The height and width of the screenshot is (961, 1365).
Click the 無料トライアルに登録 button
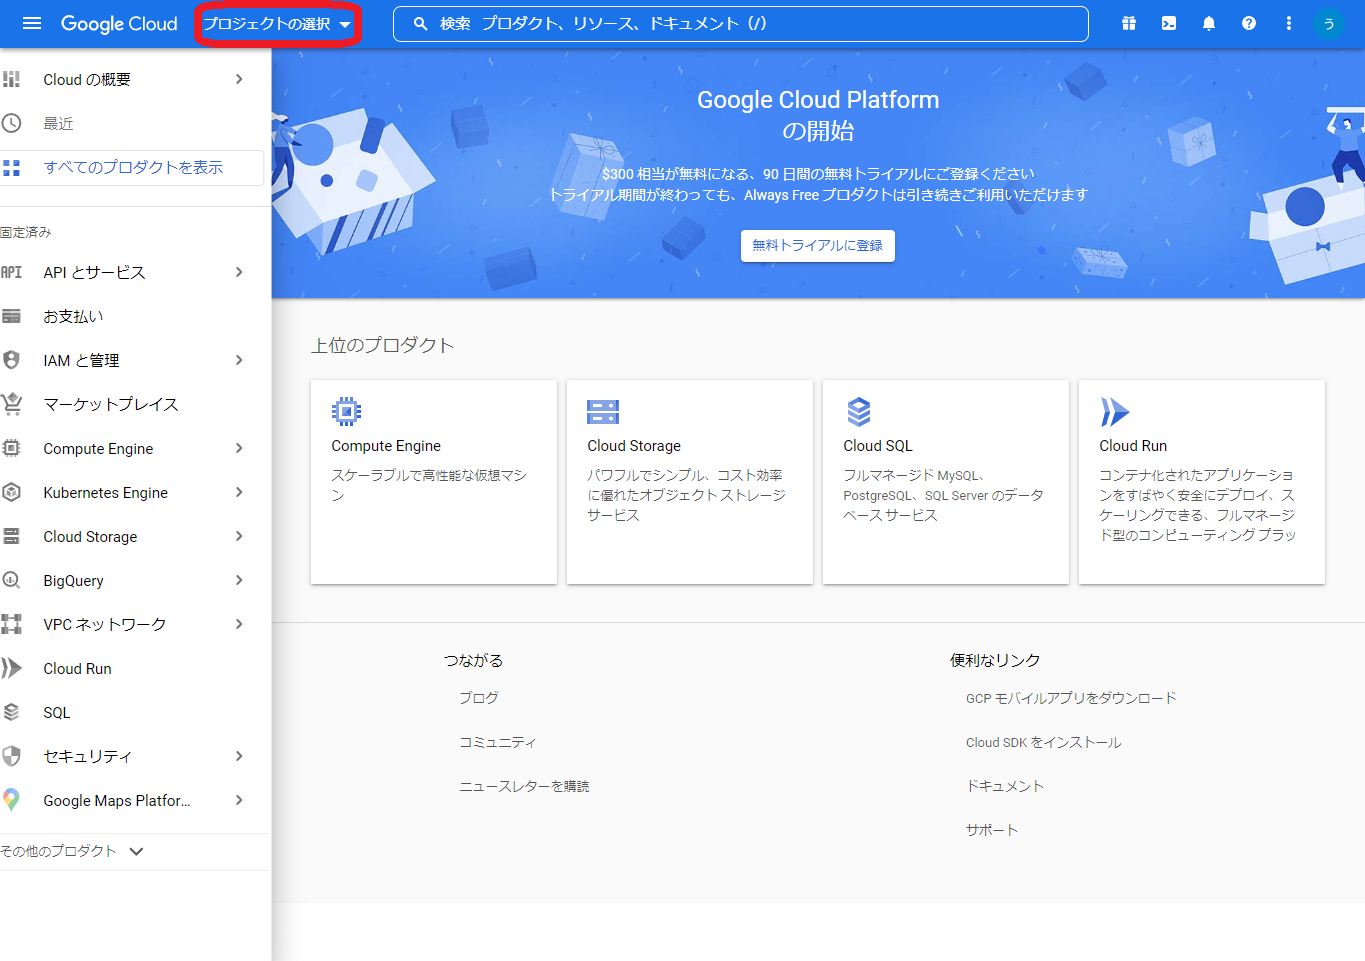tap(817, 246)
